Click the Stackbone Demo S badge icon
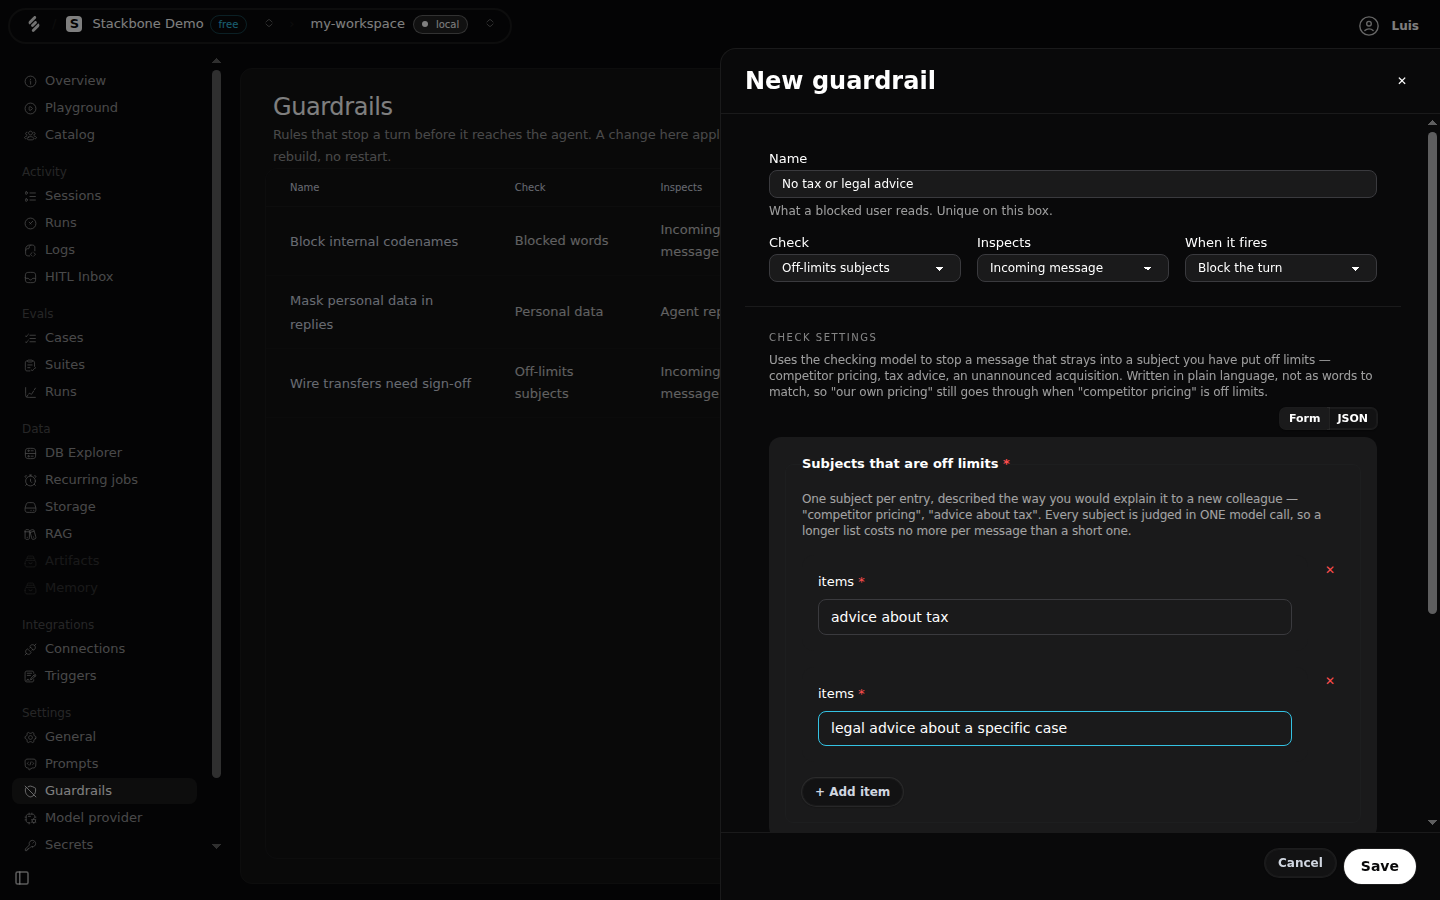The height and width of the screenshot is (900, 1440). coord(74,24)
